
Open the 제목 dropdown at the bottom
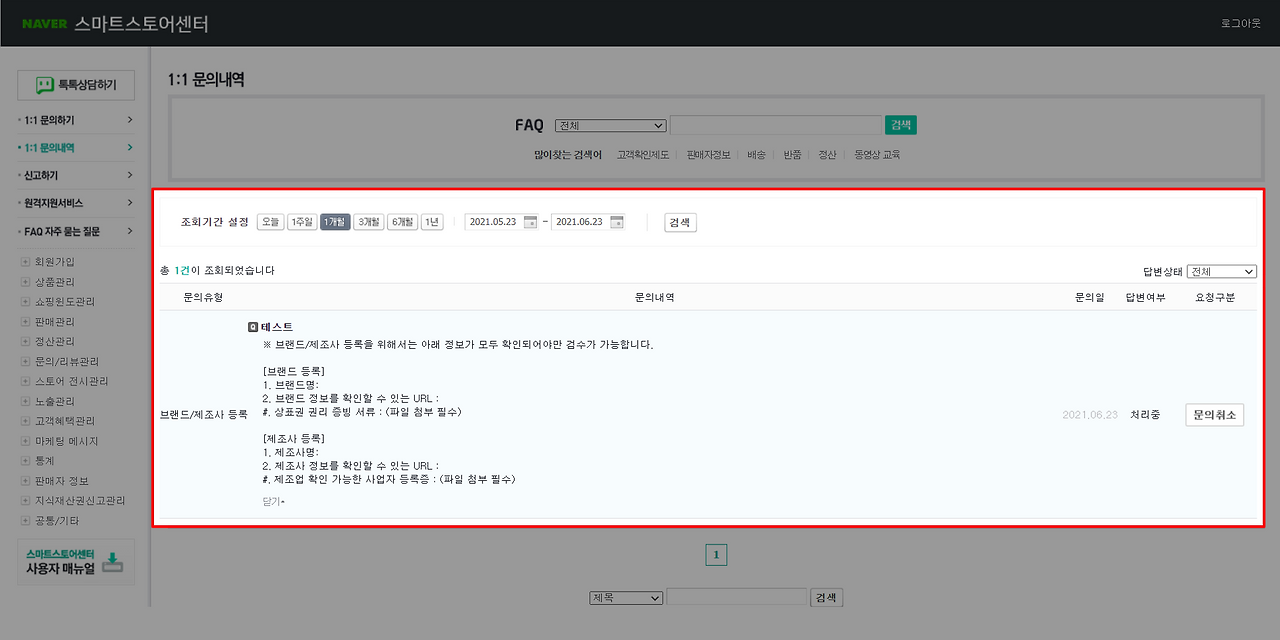(625, 597)
